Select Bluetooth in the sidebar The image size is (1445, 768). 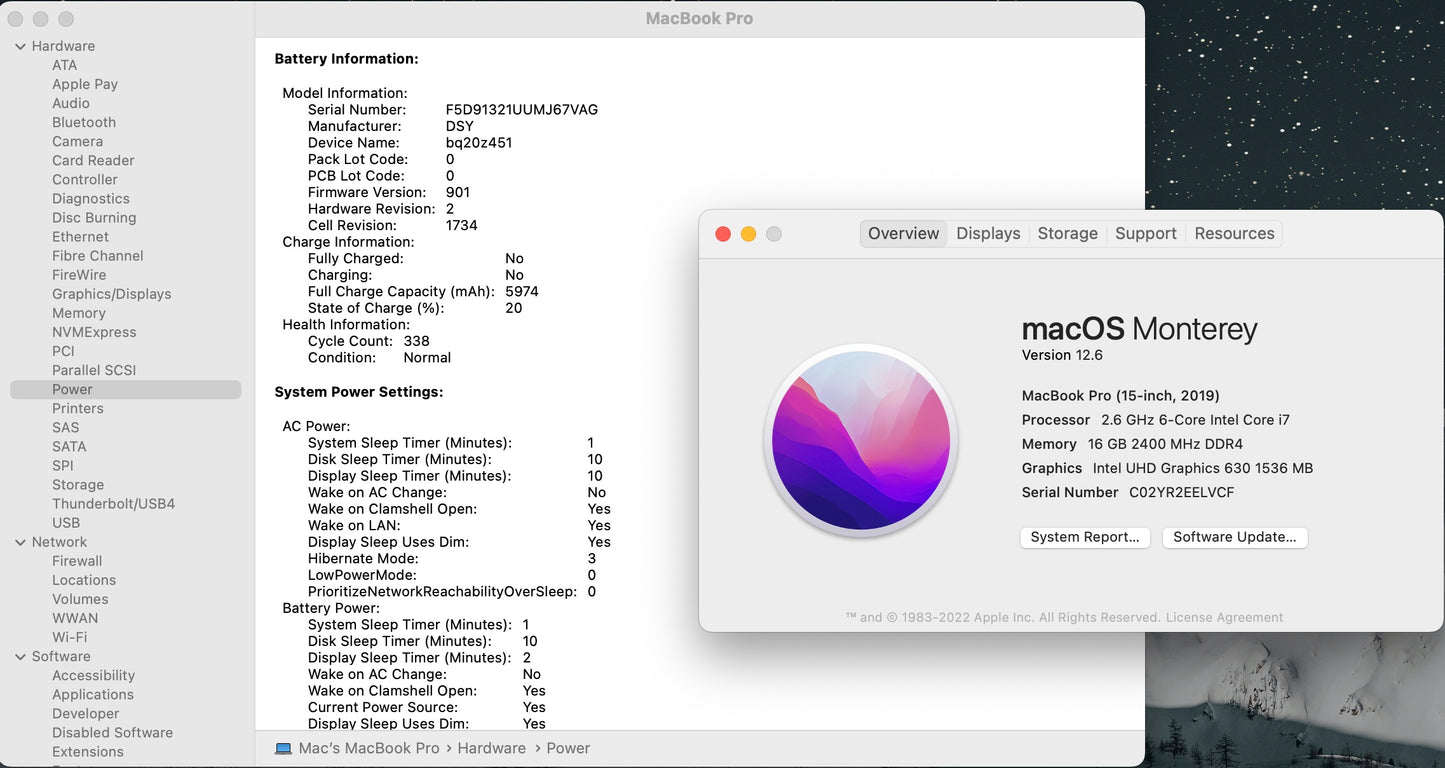click(83, 122)
